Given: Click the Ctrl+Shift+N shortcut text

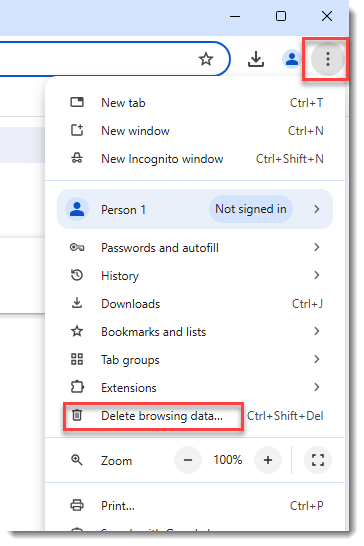Looking at the screenshot, I should coord(290,159).
